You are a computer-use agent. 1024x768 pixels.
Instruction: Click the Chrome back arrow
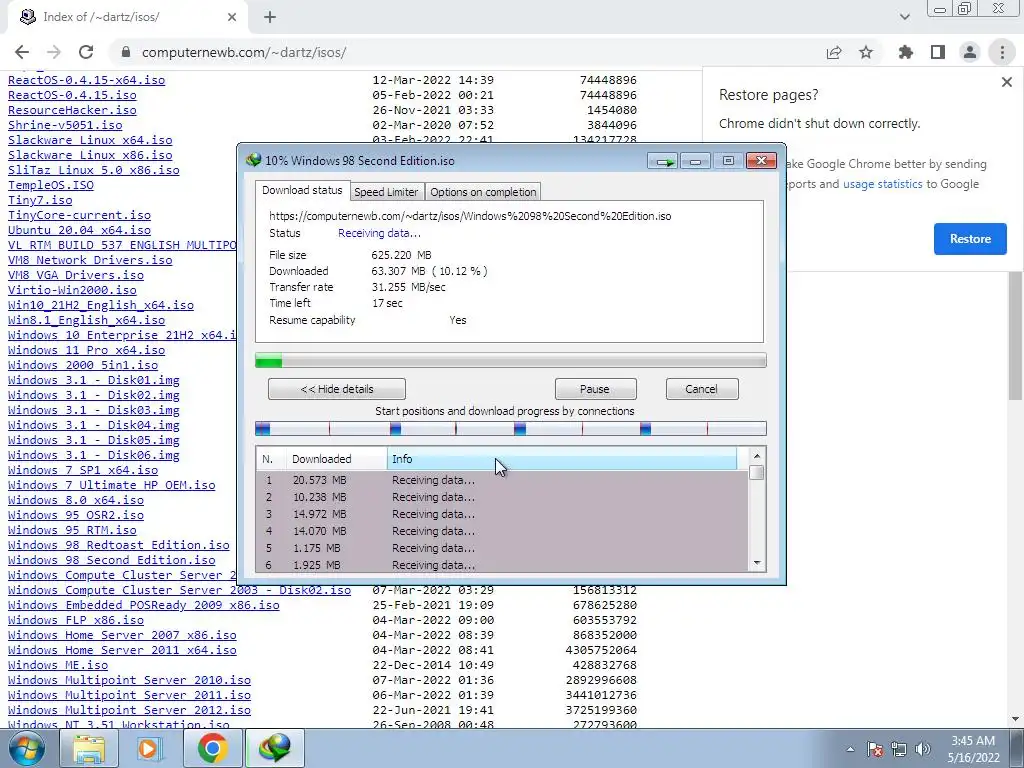22,52
